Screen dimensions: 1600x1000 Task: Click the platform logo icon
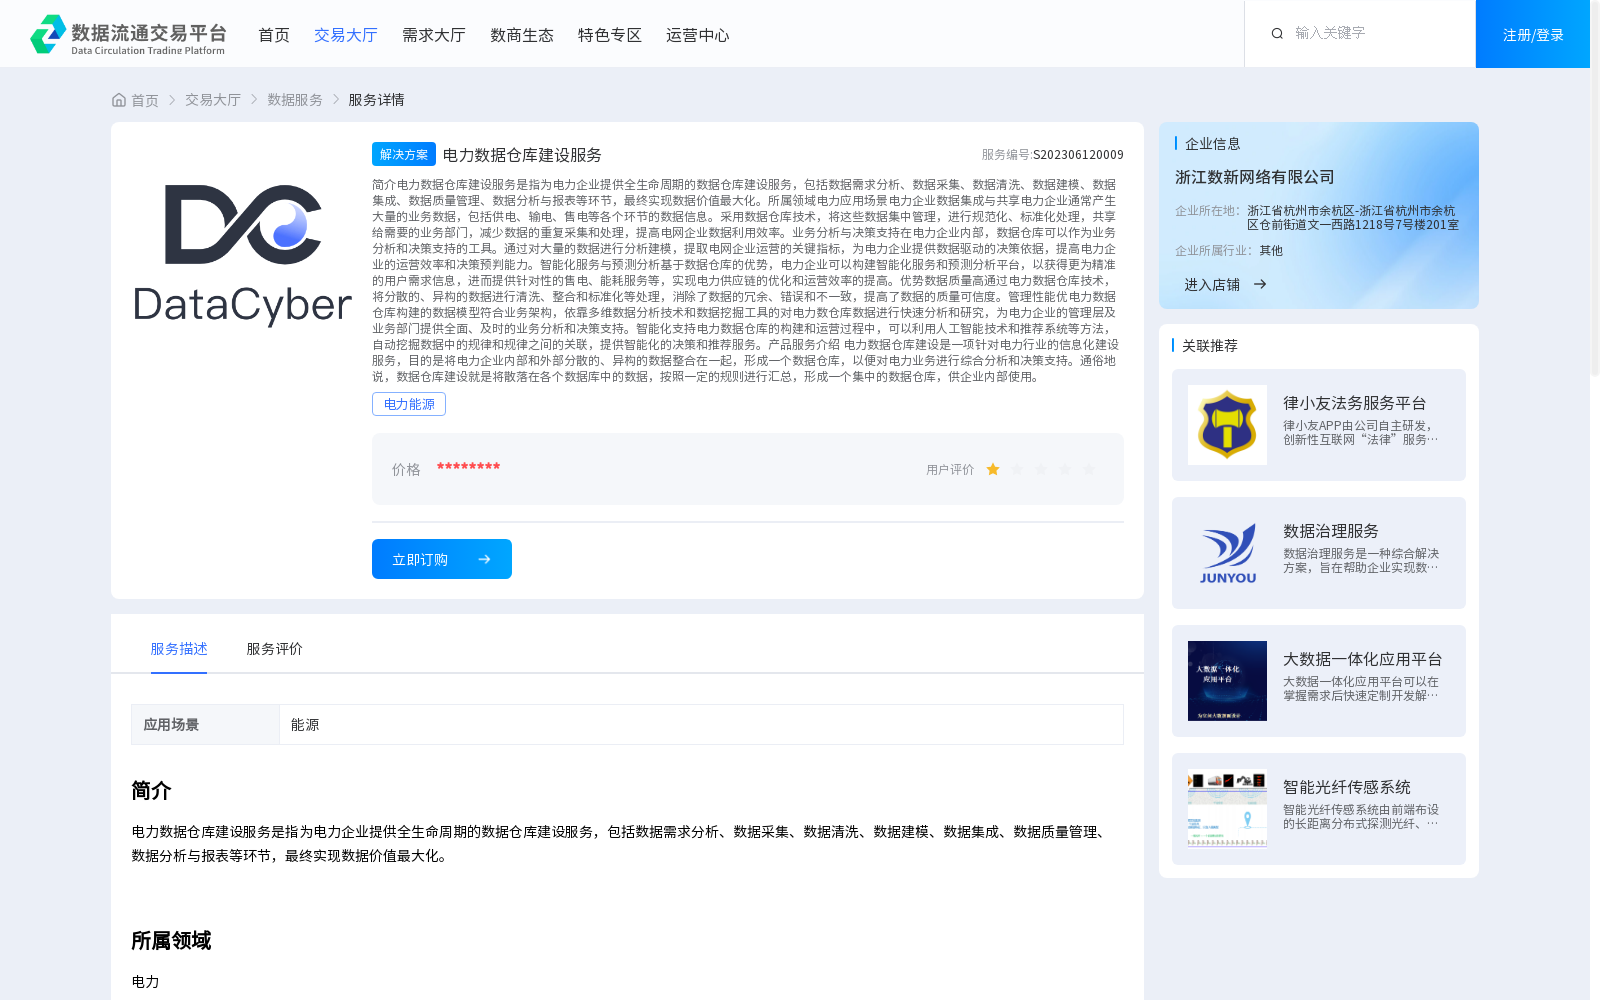[48, 34]
